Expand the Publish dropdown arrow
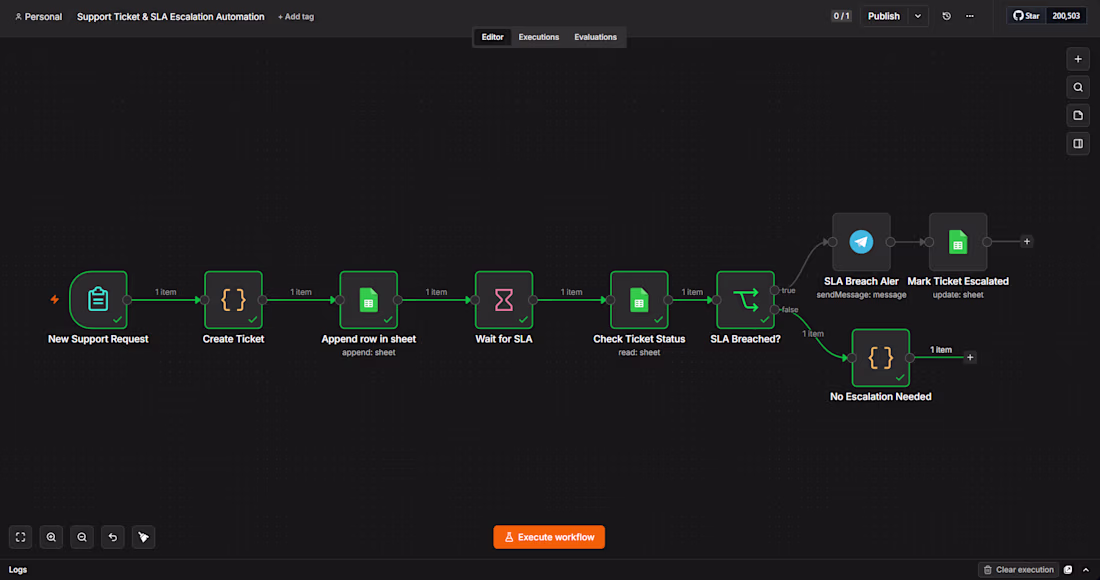 coord(918,16)
